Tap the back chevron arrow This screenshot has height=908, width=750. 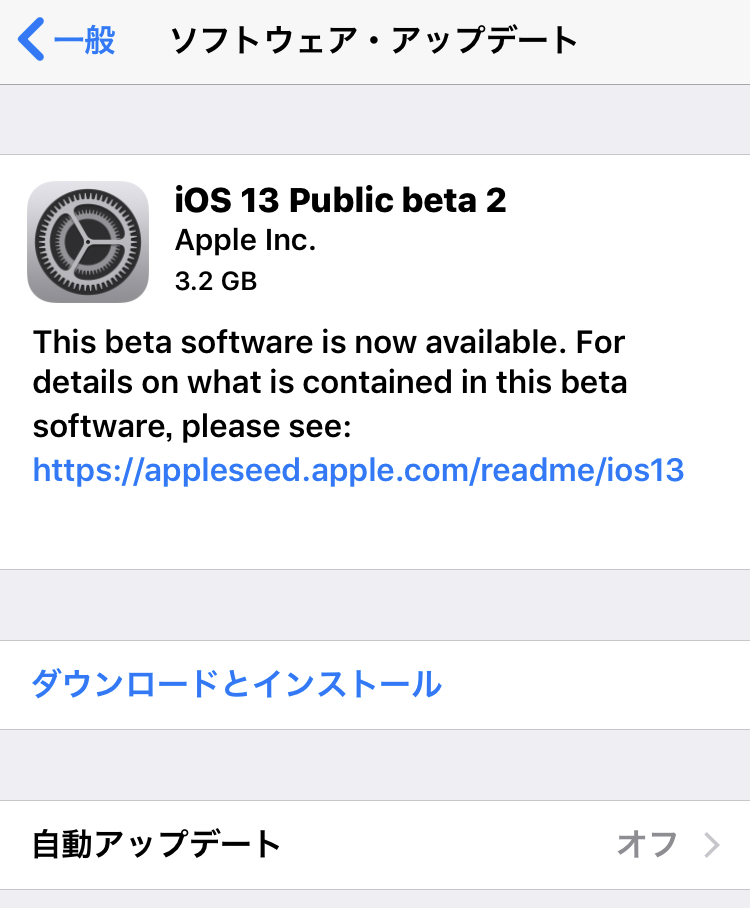32,41
